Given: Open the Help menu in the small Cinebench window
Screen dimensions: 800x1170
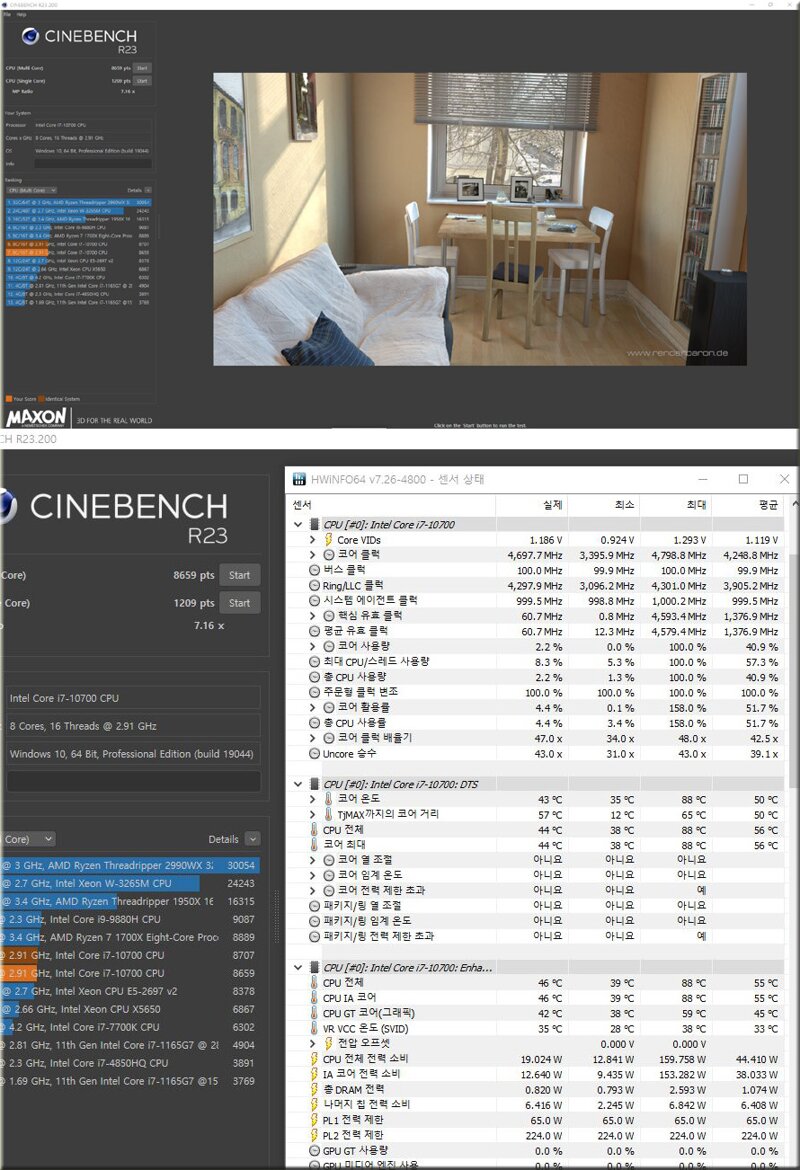Looking at the screenshot, I should pyautogui.click(x=22, y=14).
